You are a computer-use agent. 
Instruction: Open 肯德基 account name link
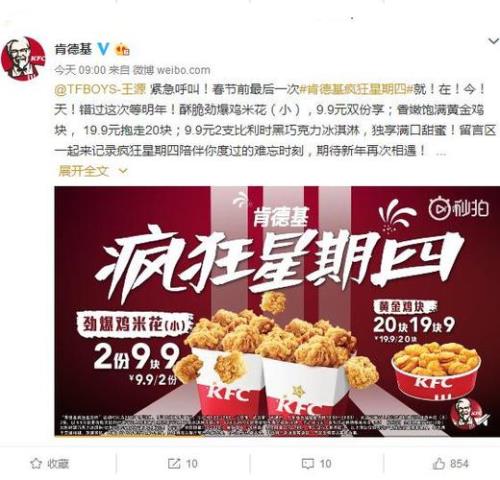[x=73, y=49]
